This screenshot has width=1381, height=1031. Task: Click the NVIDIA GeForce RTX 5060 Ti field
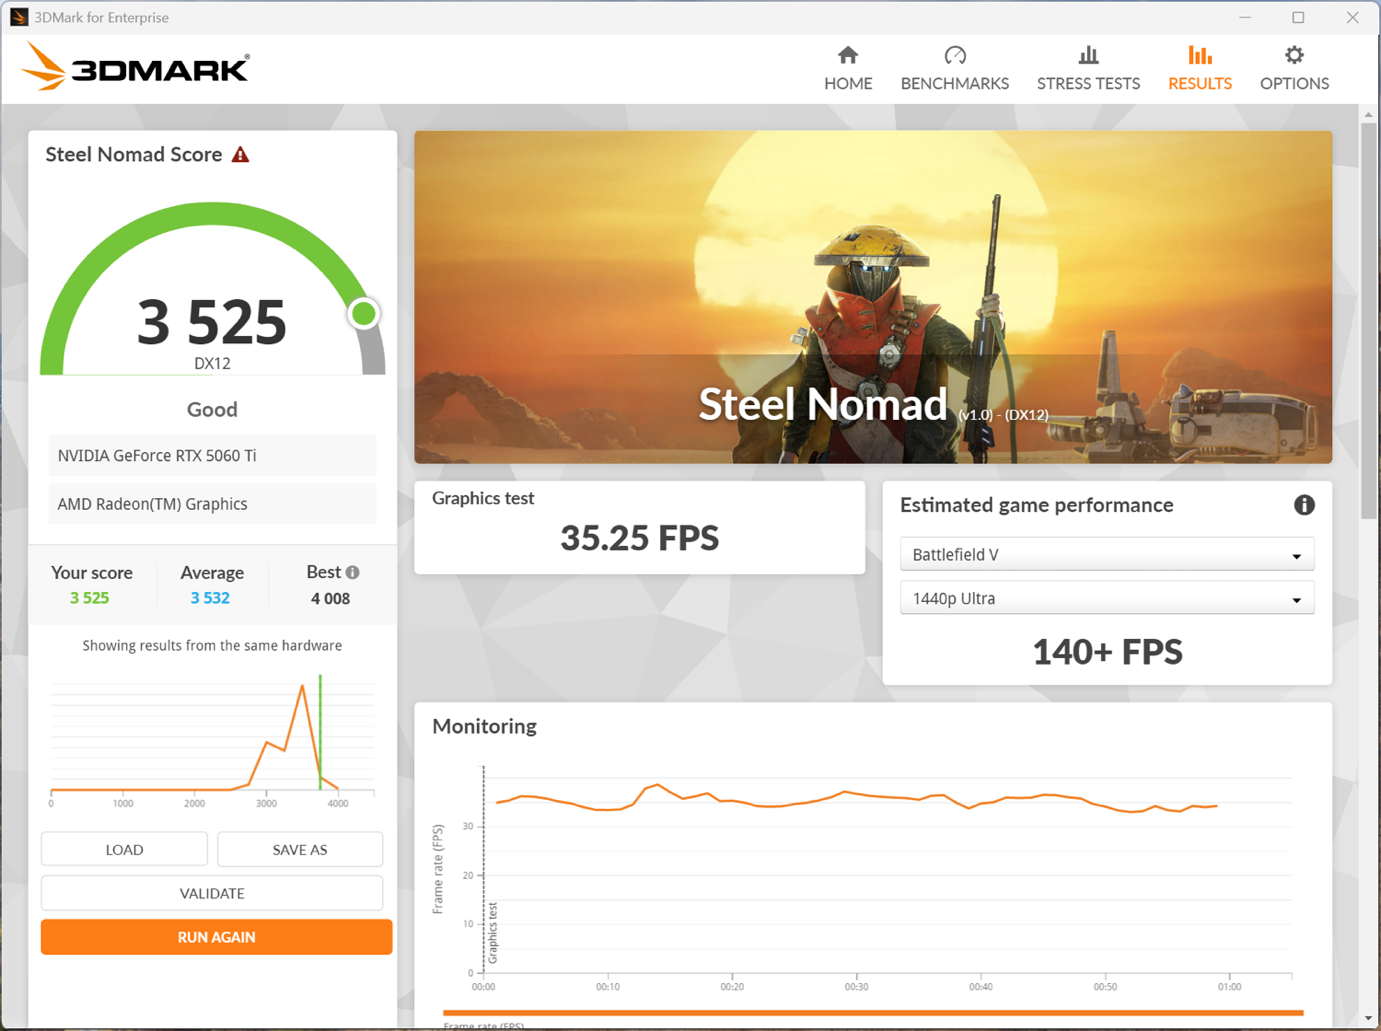click(x=212, y=455)
